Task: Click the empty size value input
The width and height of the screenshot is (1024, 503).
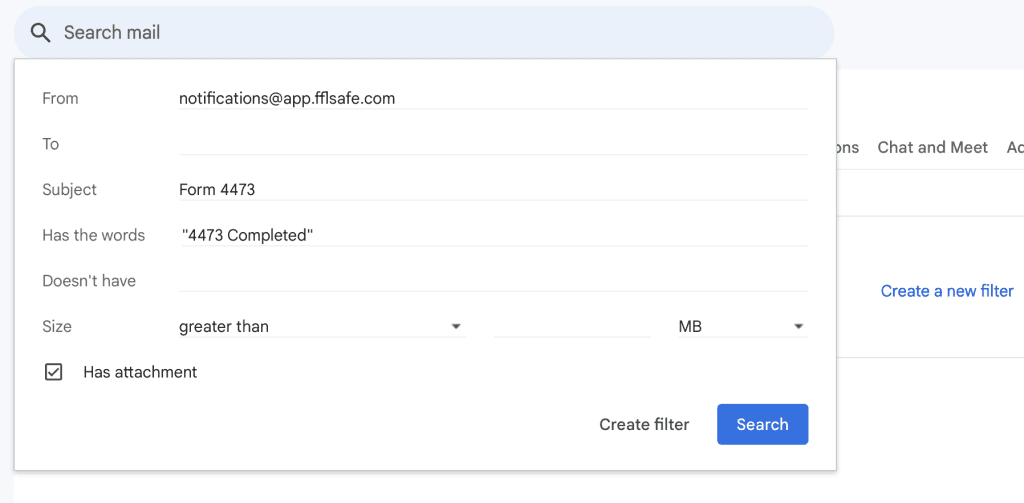Action: point(571,326)
